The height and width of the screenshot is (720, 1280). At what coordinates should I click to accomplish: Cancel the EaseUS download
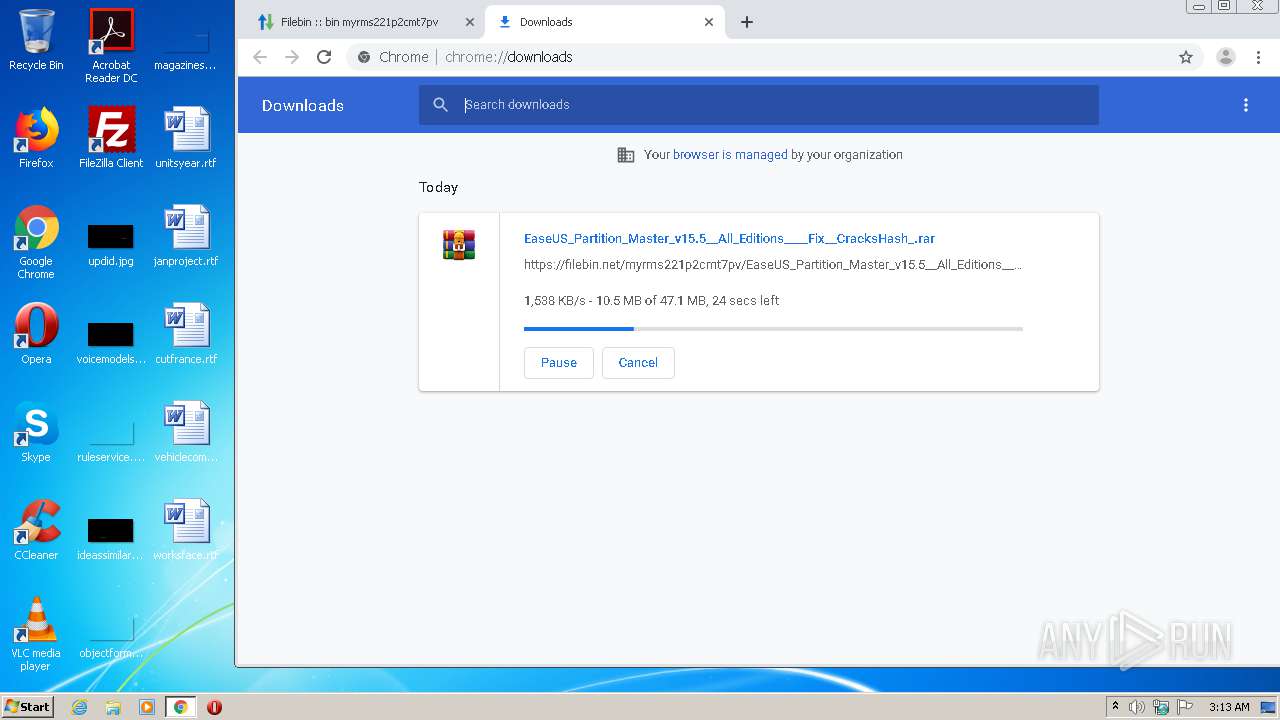[638, 363]
